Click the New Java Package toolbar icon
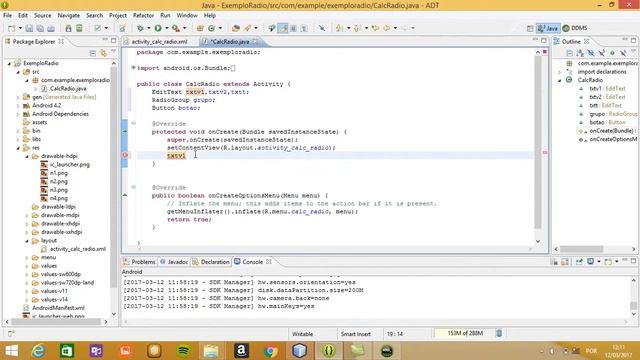Viewport: 640px width, 360px height. [200, 28]
